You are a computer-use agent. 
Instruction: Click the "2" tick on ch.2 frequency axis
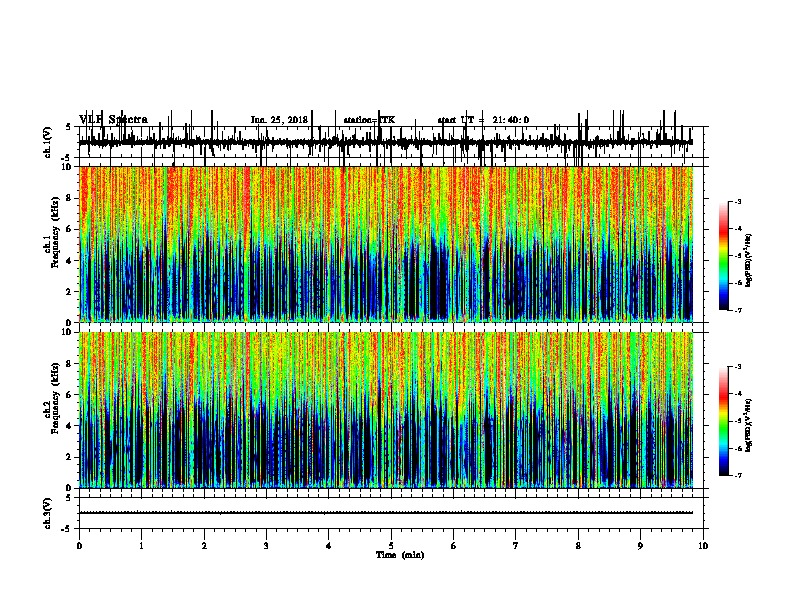coord(70,457)
